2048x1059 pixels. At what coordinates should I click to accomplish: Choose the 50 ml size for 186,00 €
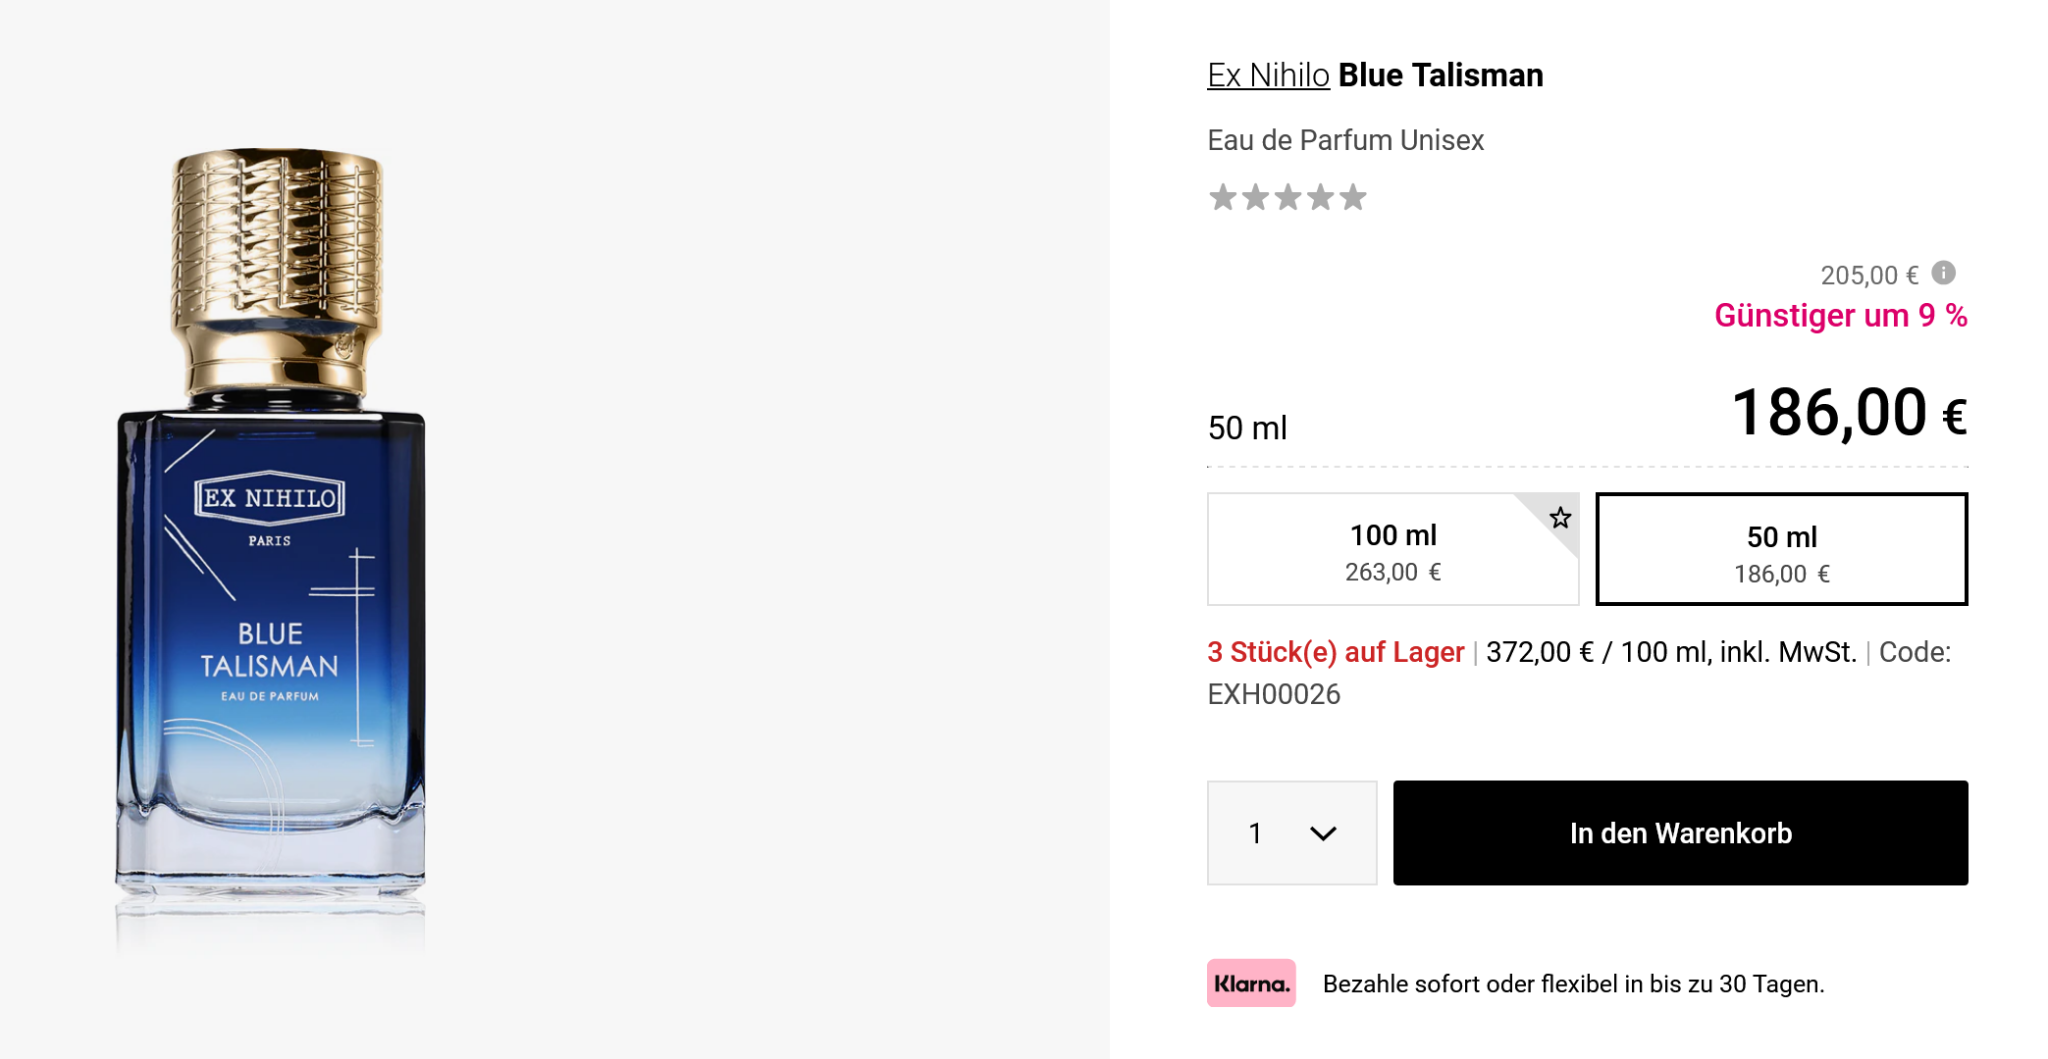tap(1781, 550)
